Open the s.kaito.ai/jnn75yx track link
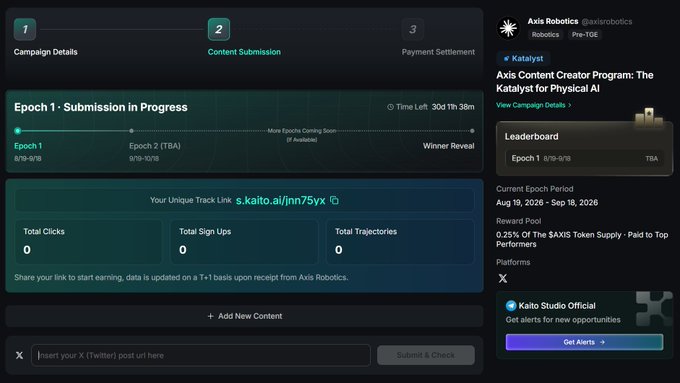This screenshot has height=383, width=680. click(281, 200)
